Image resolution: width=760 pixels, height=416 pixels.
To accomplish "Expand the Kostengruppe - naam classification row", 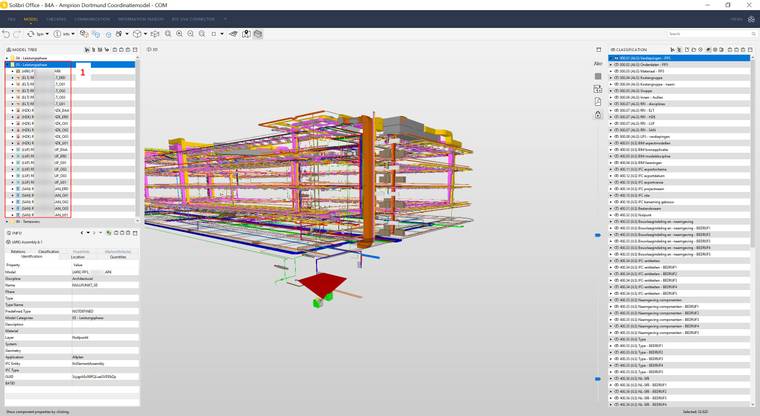I will pos(611,84).
